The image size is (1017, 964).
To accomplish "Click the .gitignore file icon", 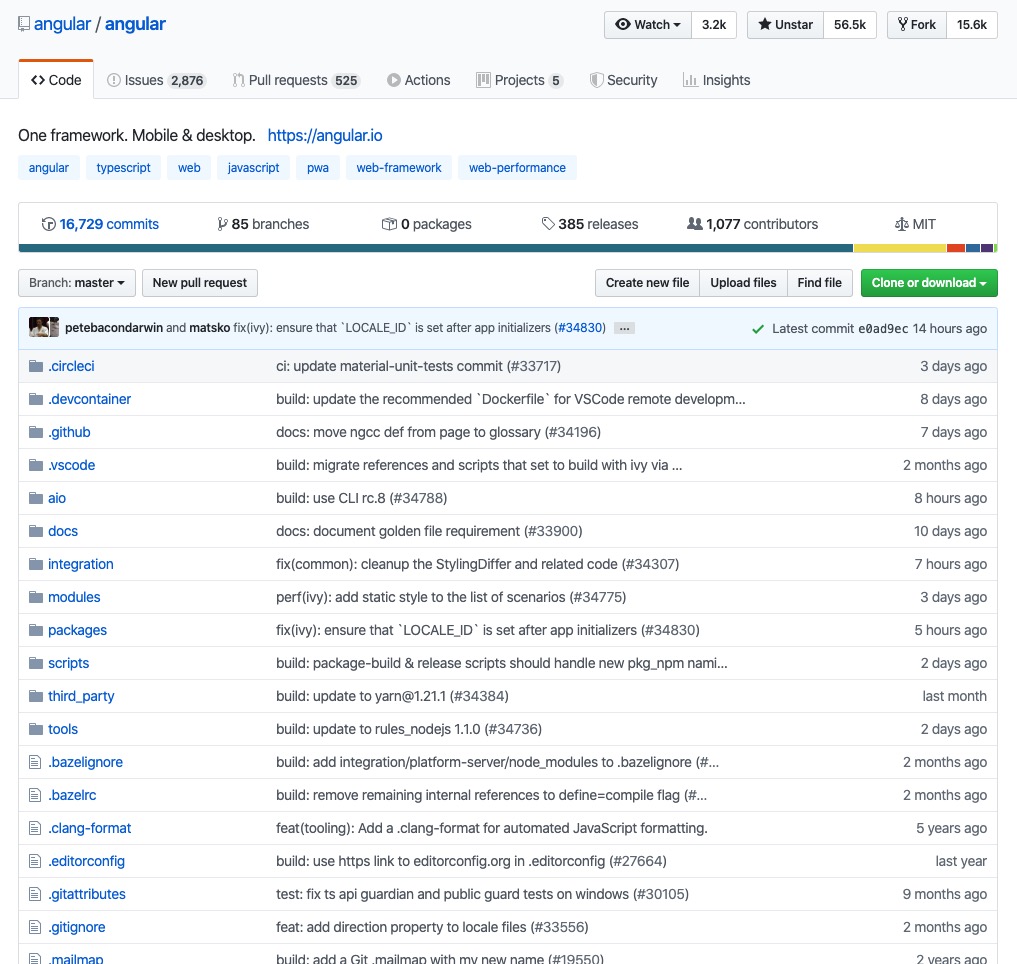I will pyautogui.click(x=35, y=928).
